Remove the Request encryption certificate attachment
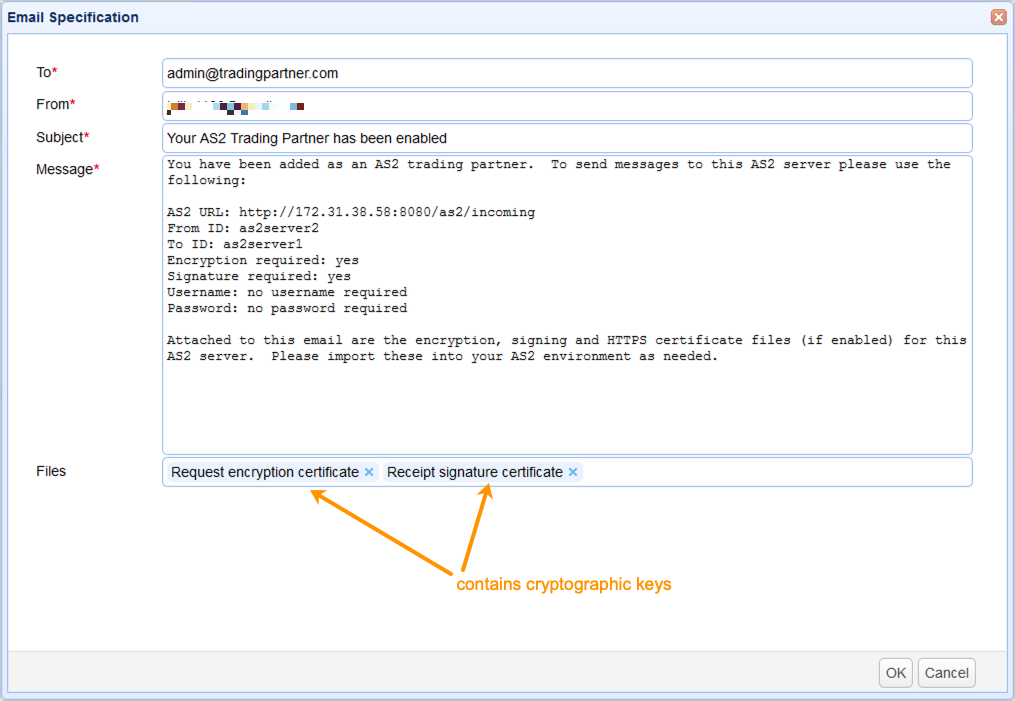 369,471
